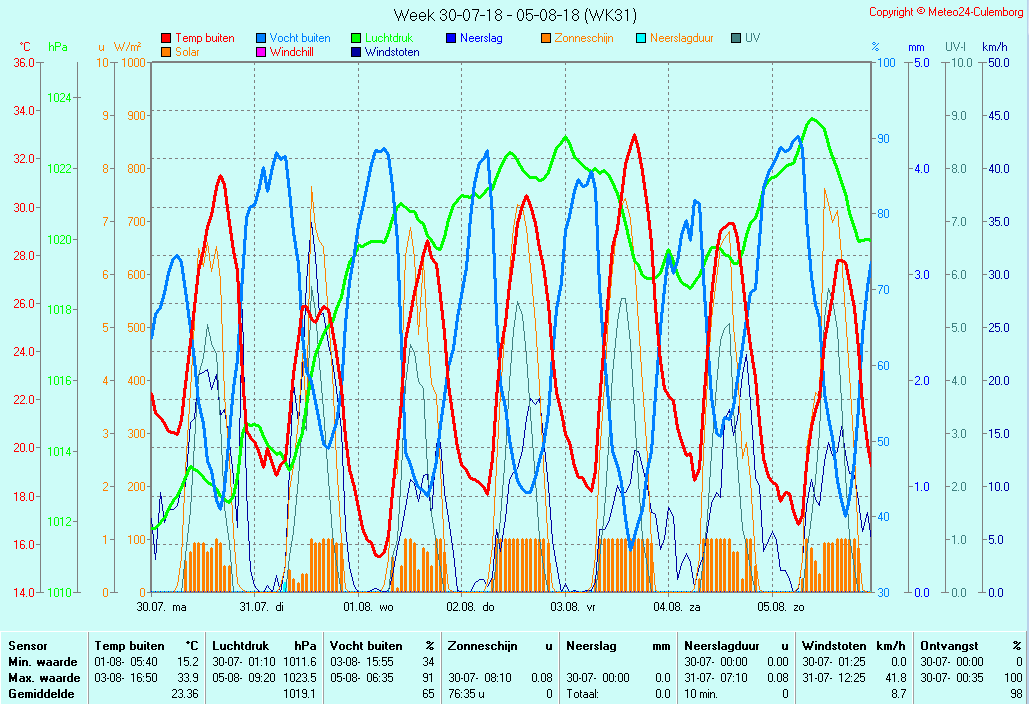The height and width of the screenshot is (704, 1029).
Task: Click the km/h axis unit label
Action: pos(994,47)
